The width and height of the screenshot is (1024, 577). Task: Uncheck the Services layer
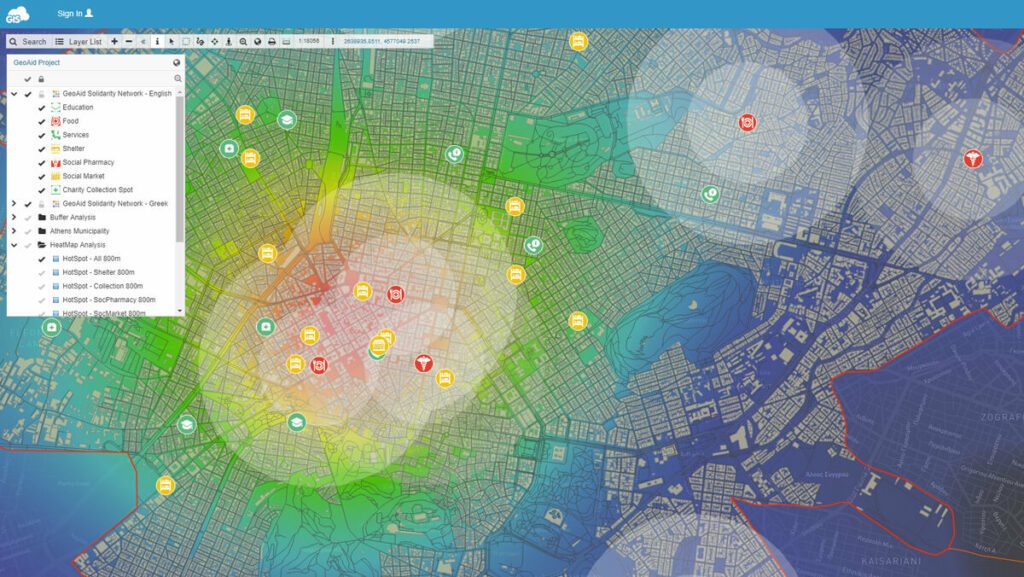(x=42, y=135)
